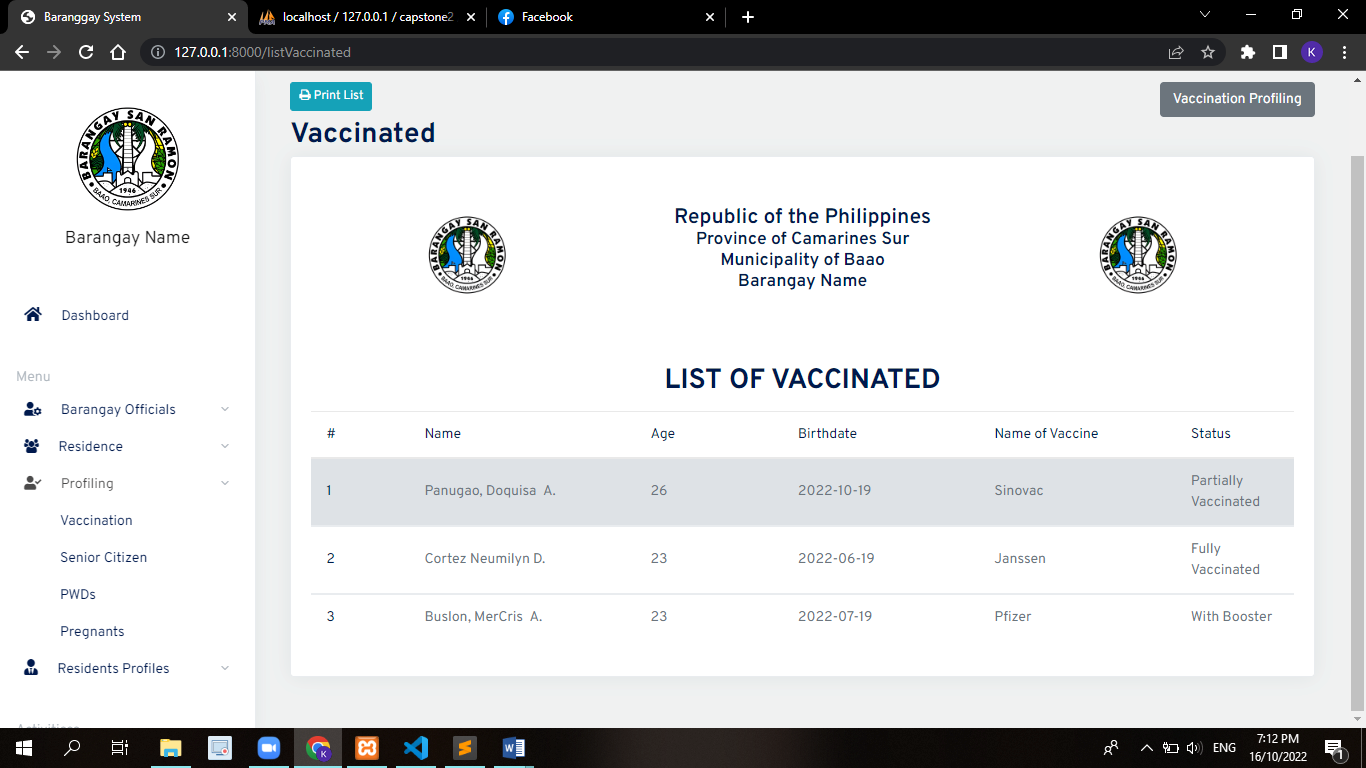Click the bookmark star icon in the address bar
This screenshot has width=1366, height=768.
(1210, 51)
